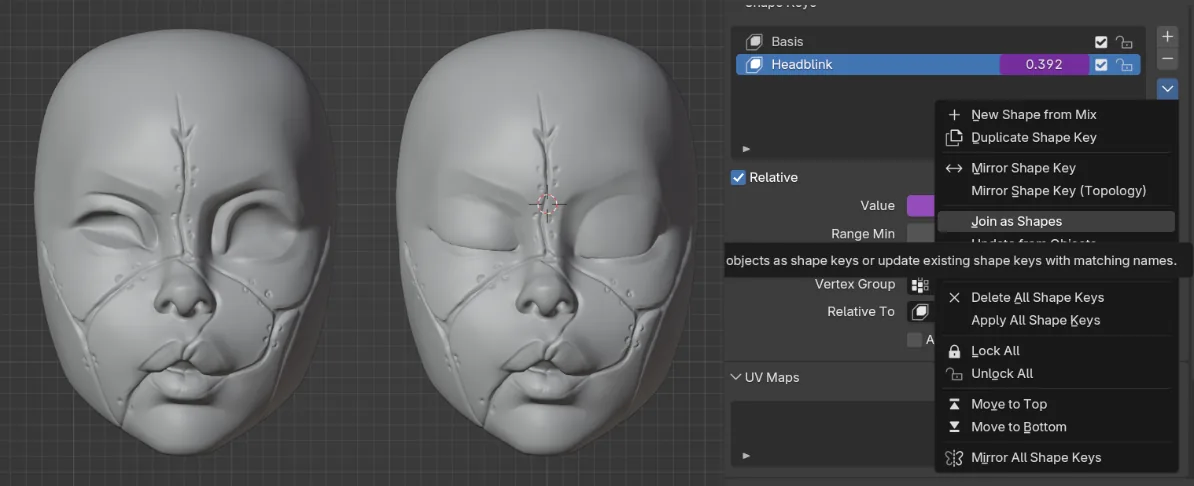Click the open padlock Unlock All icon
The height and width of the screenshot is (486, 1194).
(x=954, y=373)
